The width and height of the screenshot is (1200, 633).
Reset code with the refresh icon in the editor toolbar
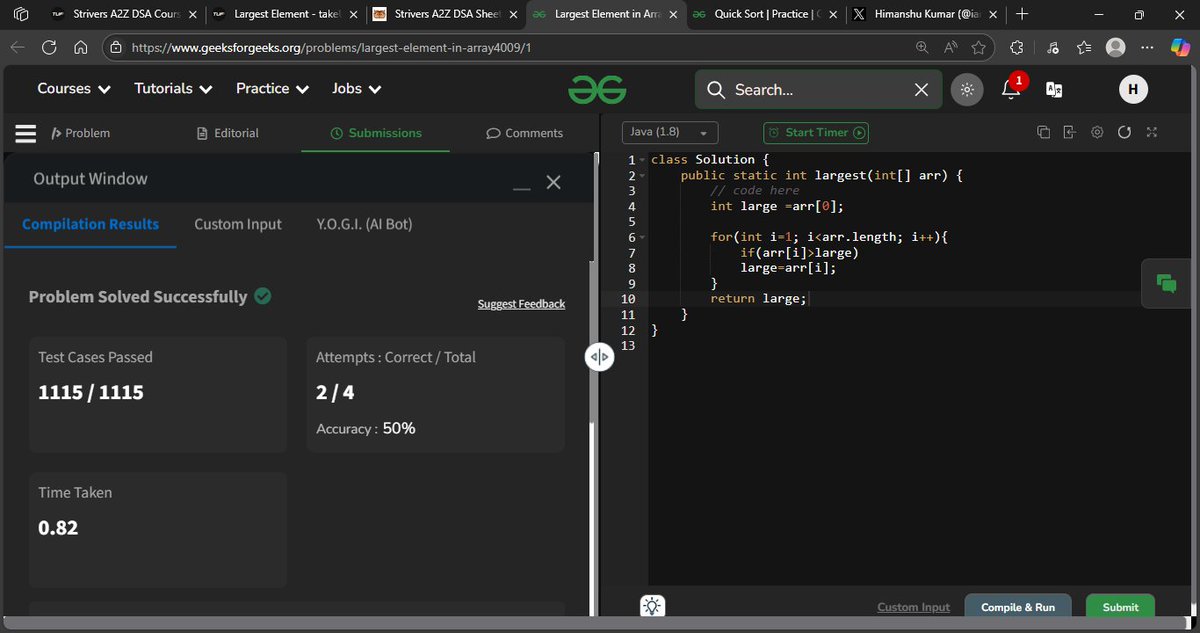coord(1124,132)
